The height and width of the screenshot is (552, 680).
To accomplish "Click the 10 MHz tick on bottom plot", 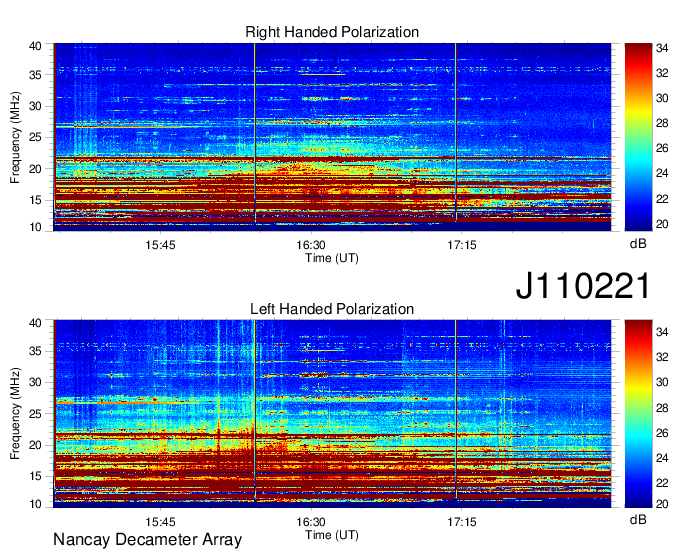I will click(35, 504).
